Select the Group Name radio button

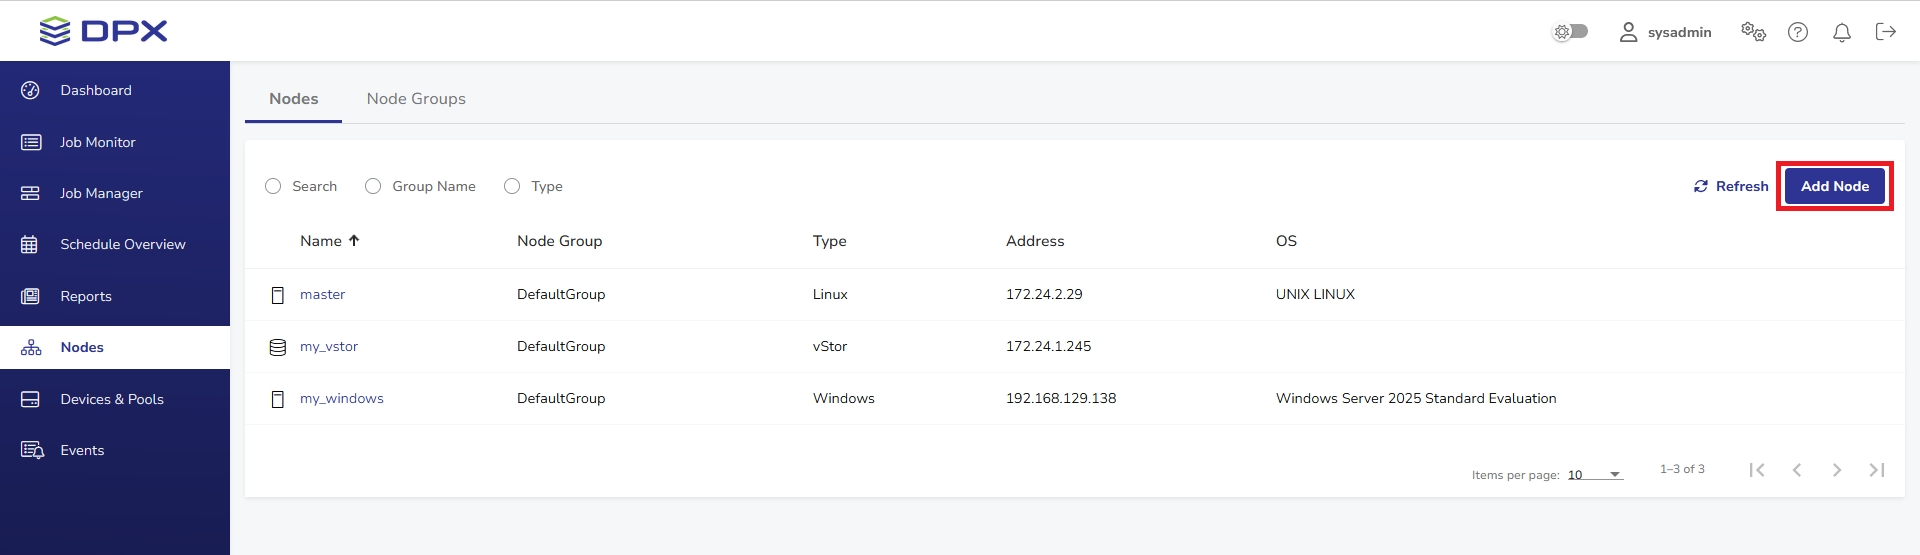point(373,186)
